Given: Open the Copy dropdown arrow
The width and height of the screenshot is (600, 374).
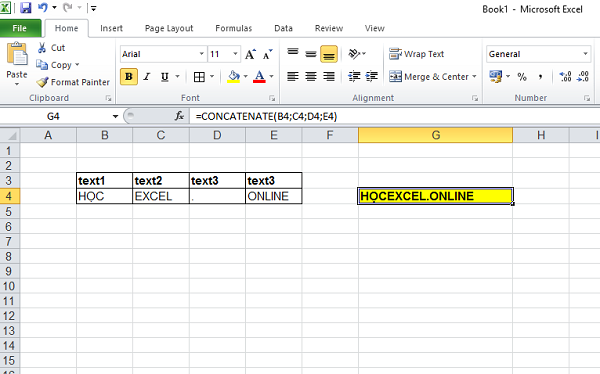Looking at the screenshot, I should pyautogui.click(x=77, y=65).
